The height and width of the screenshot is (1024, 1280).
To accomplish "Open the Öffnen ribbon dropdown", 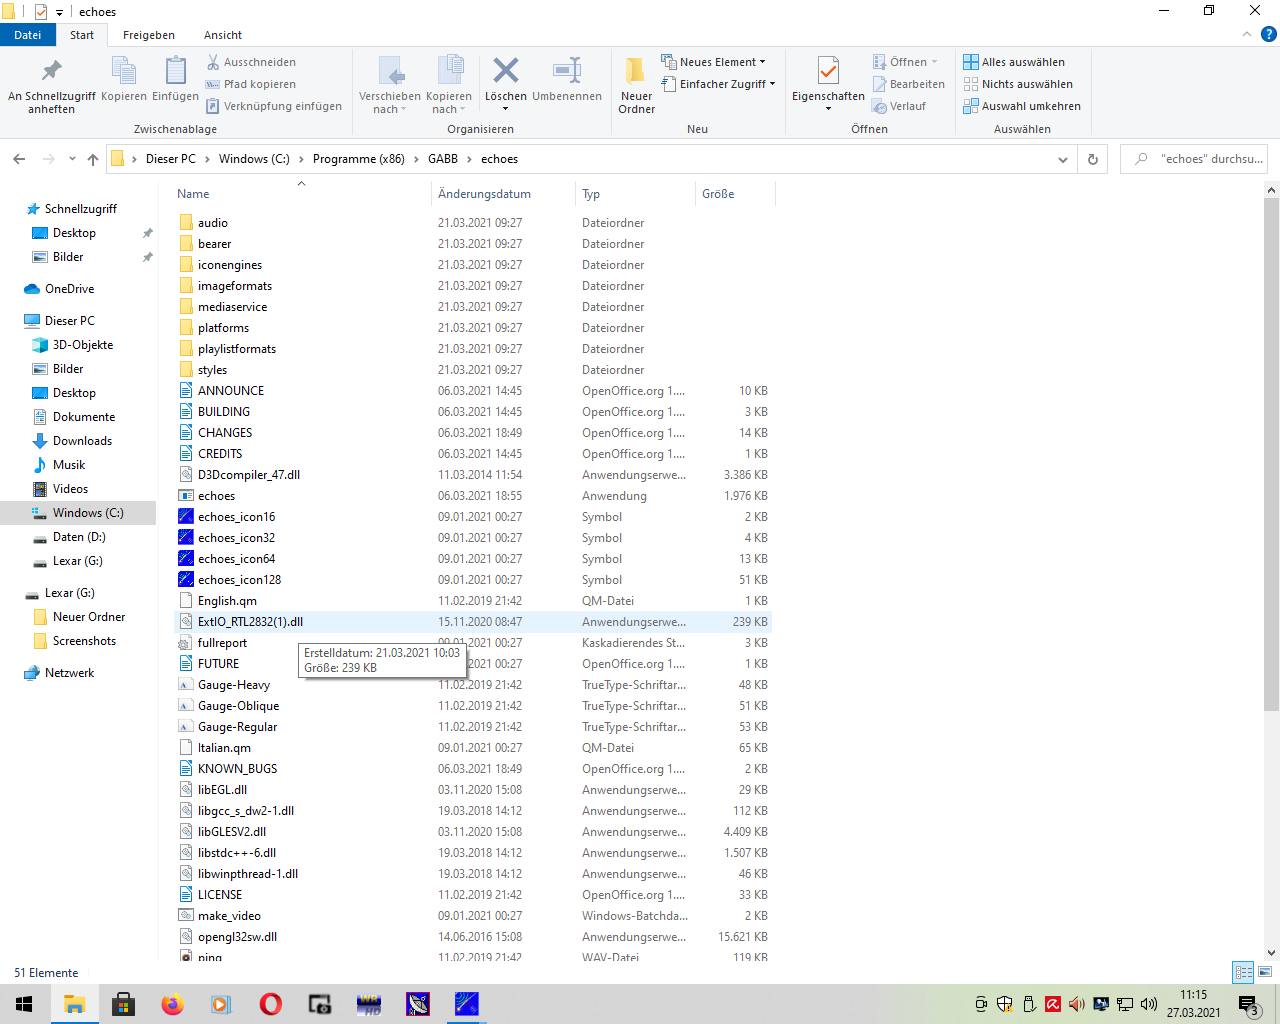I will click(905, 62).
